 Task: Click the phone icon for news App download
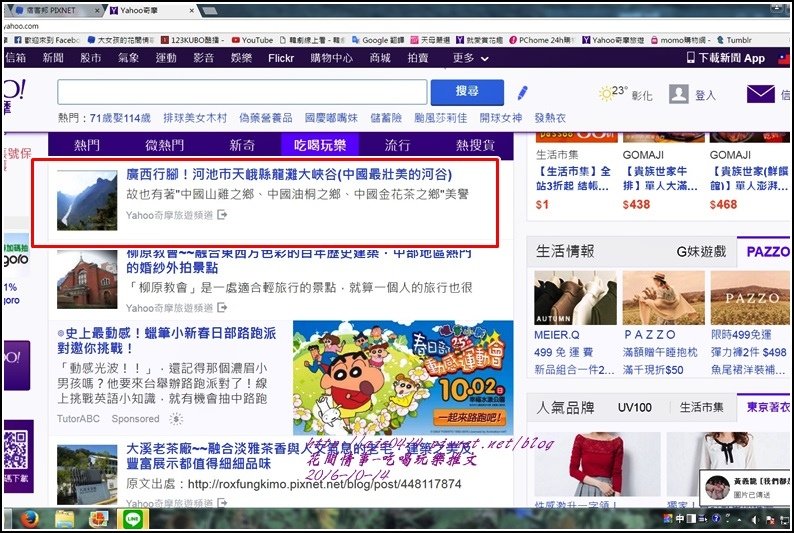pyautogui.click(x=690, y=58)
